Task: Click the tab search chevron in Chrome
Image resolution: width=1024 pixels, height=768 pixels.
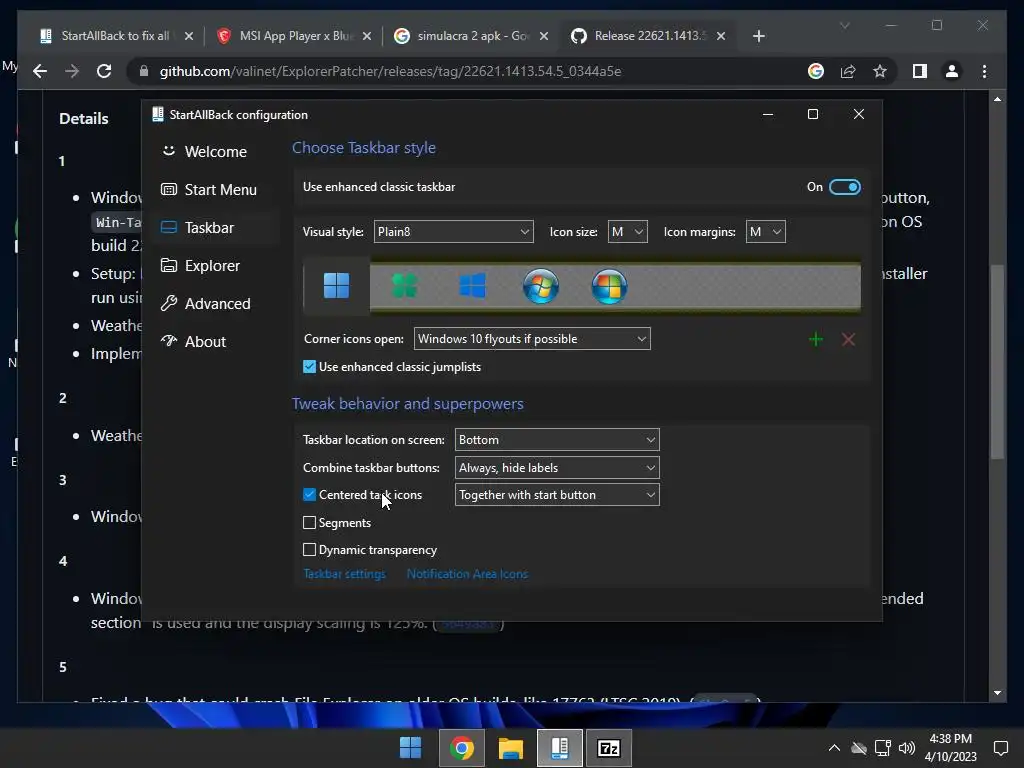Action: (x=844, y=25)
